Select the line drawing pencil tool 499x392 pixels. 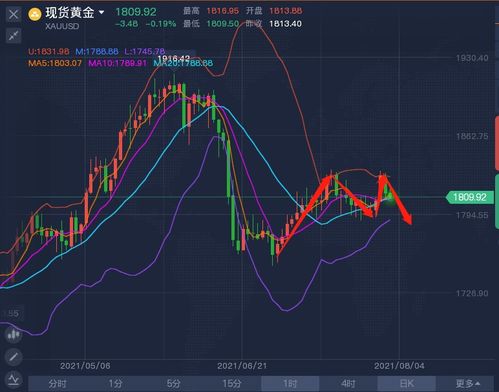pos(14,357)
